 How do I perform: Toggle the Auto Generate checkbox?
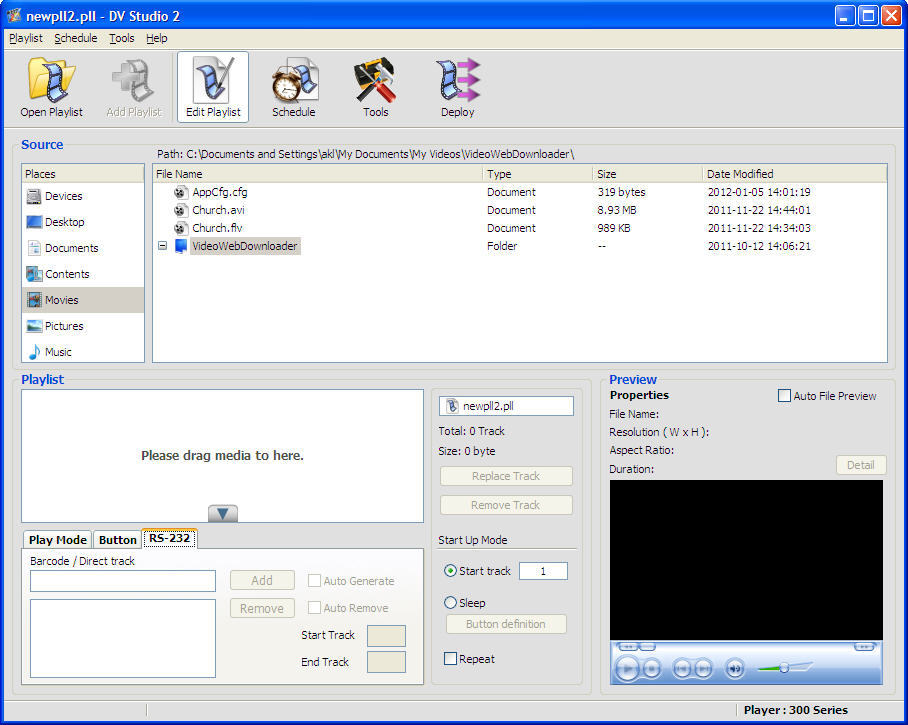pos(314,581)
